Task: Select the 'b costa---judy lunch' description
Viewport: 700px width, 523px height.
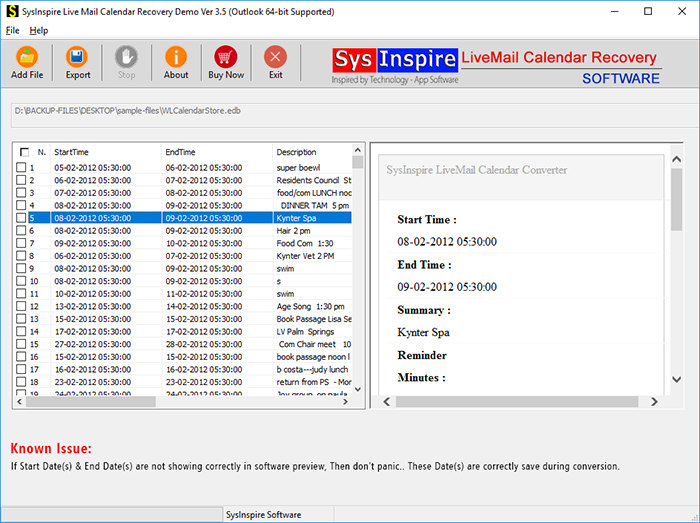Action: (312, 369)
